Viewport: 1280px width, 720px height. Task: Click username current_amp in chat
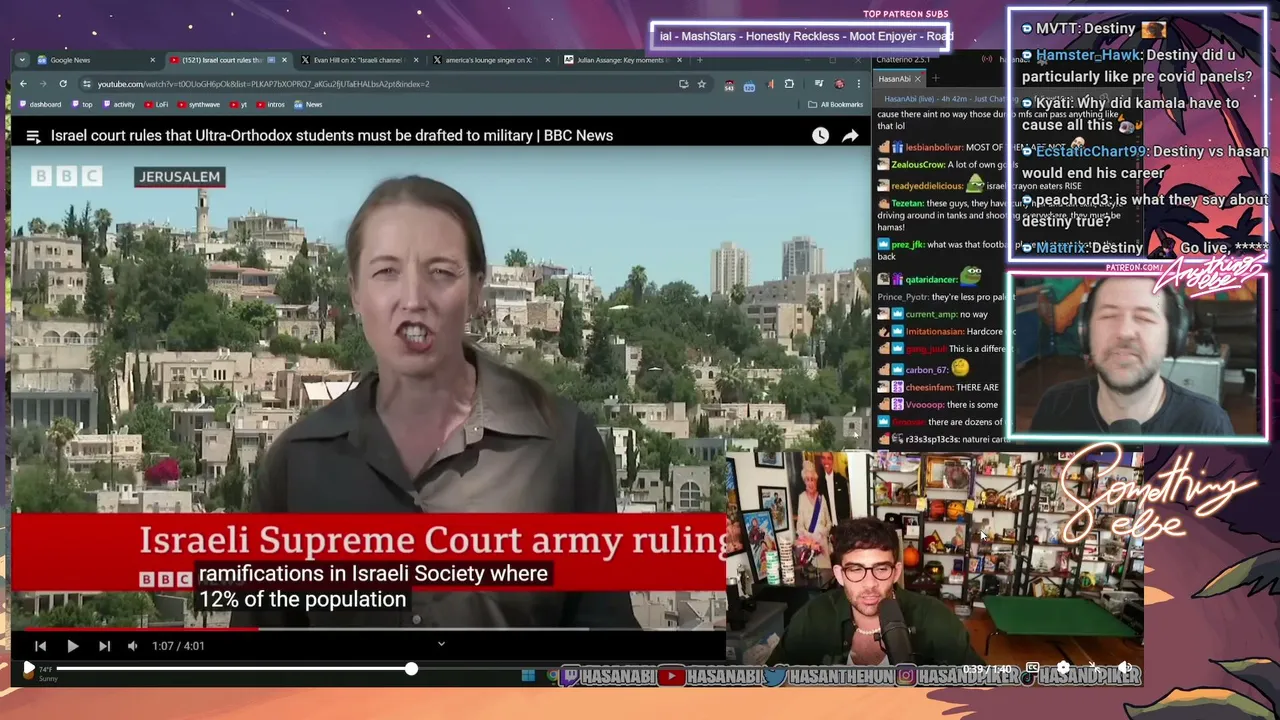931,314
